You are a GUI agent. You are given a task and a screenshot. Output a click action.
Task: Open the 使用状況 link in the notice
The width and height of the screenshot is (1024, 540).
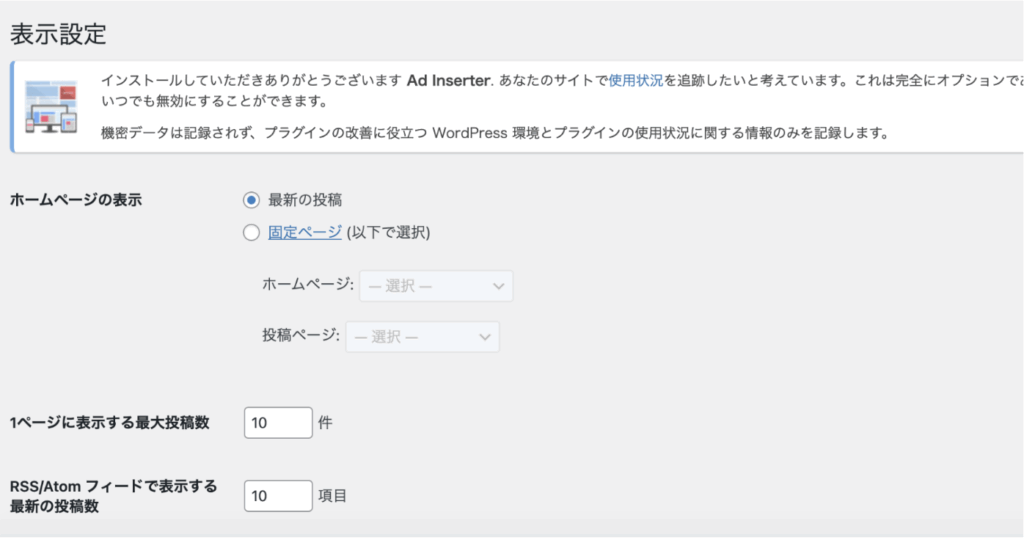(x=636, y=80)
